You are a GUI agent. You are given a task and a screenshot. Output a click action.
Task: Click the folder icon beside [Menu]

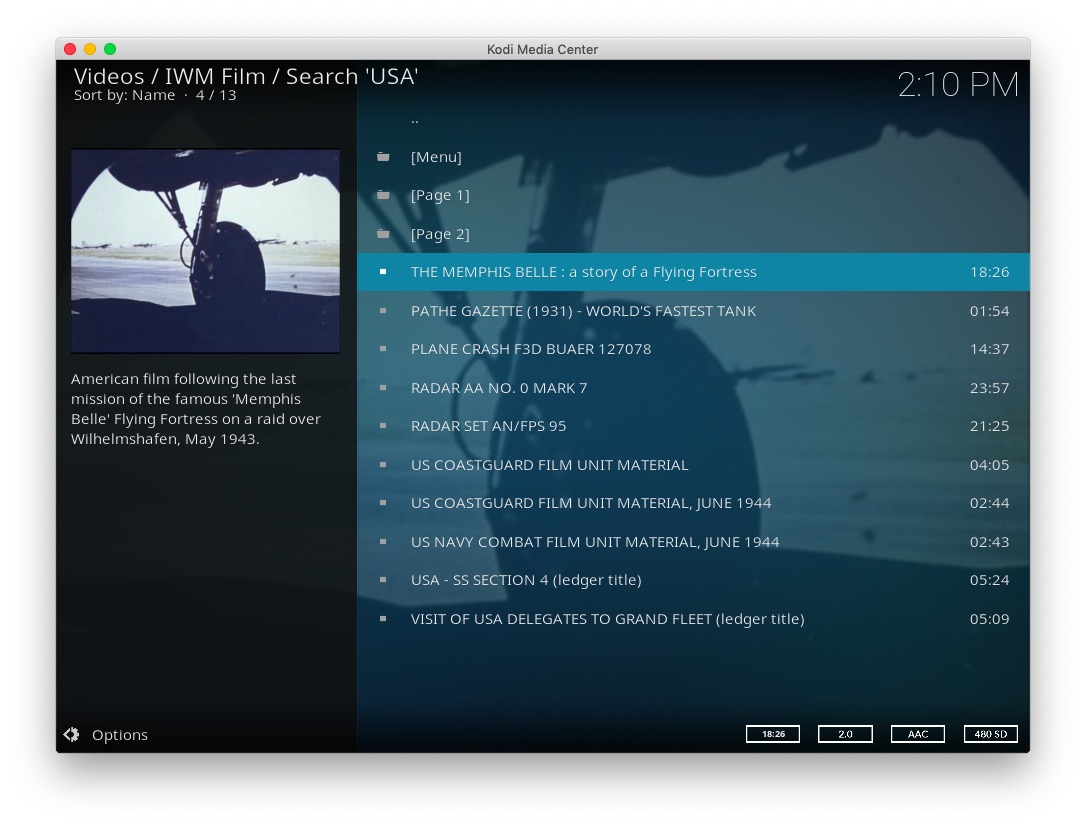click(x=383, y=157)
